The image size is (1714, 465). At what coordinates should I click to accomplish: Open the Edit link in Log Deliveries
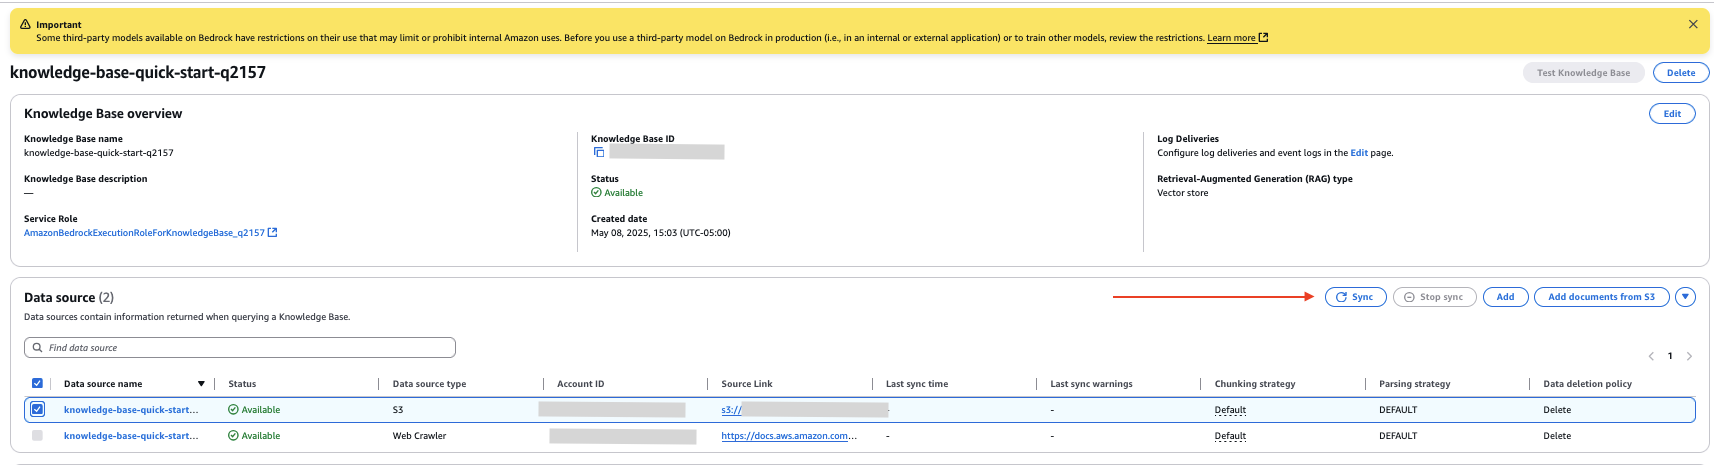point(1359,153)
